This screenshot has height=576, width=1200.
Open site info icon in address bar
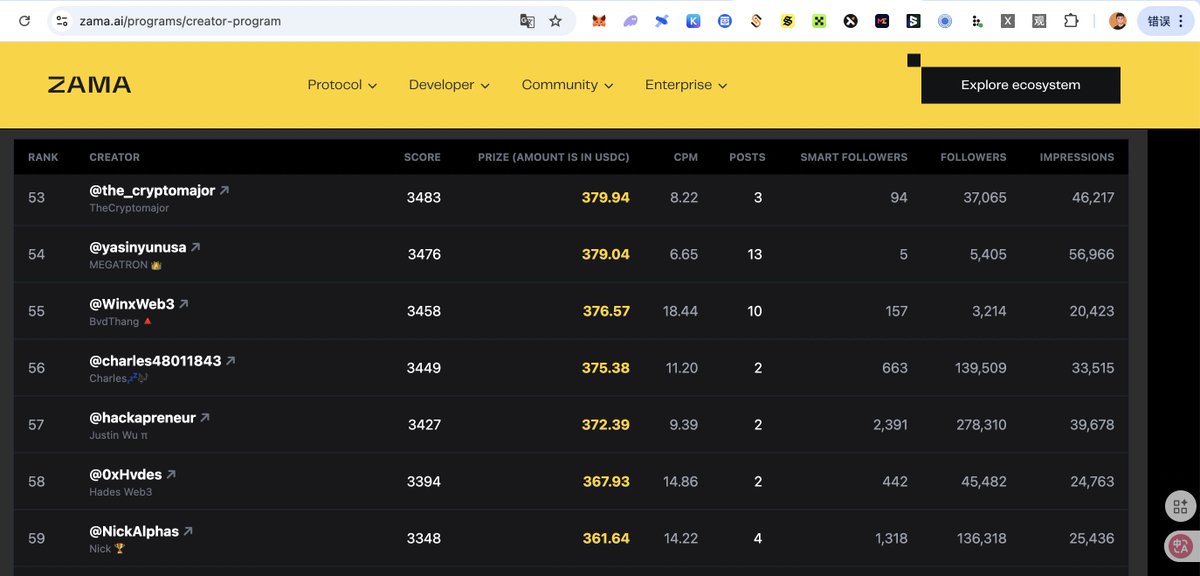(x=61, y=20)
